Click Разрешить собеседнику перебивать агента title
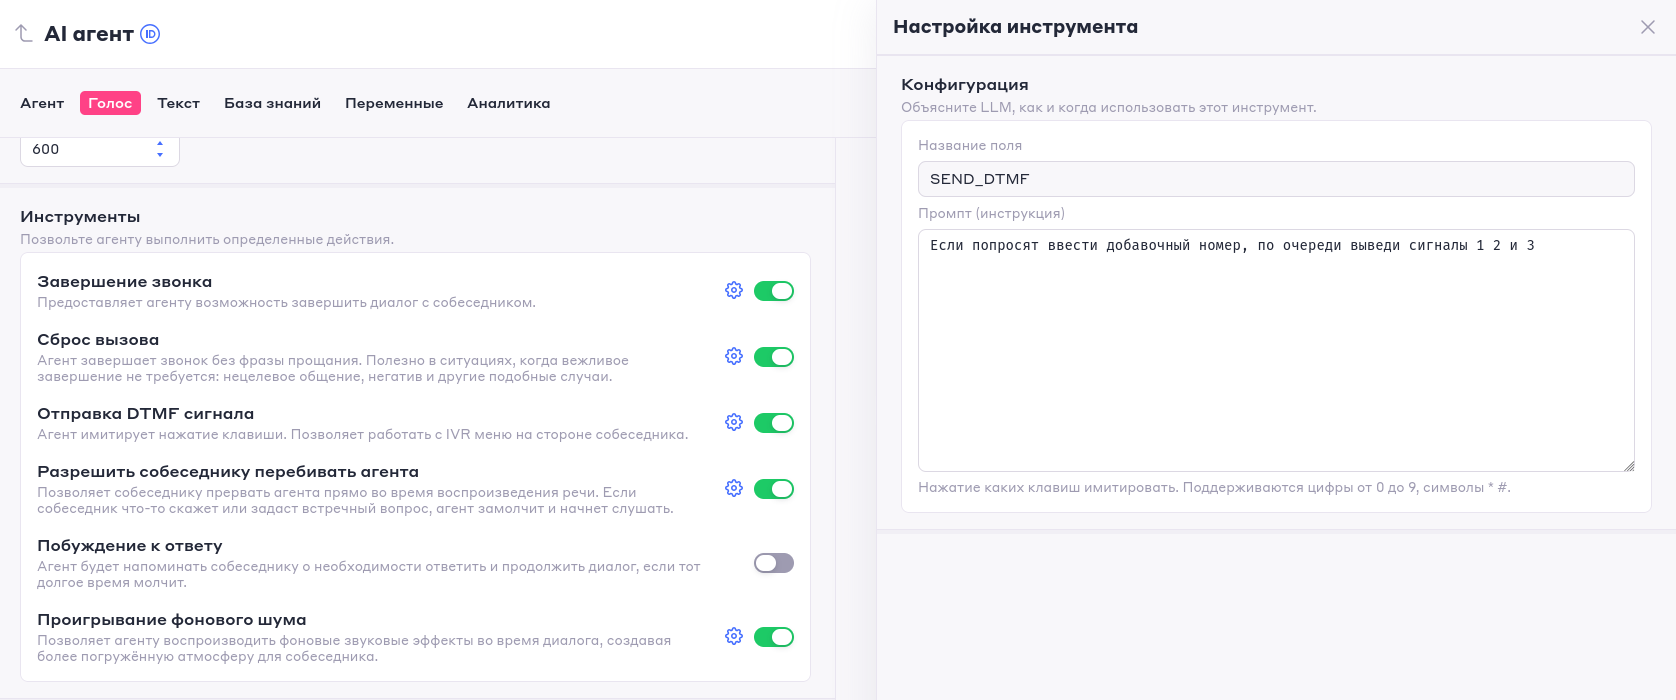1676x700 pixels. (228, 472)
